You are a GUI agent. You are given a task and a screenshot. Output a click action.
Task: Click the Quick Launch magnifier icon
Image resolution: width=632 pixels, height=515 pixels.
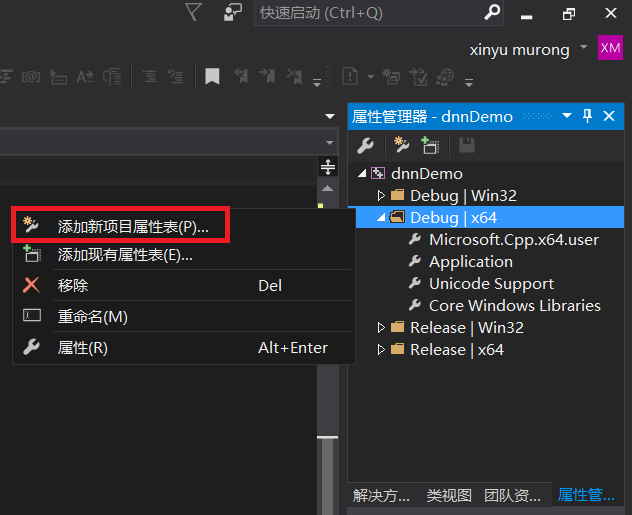[492, 12]
